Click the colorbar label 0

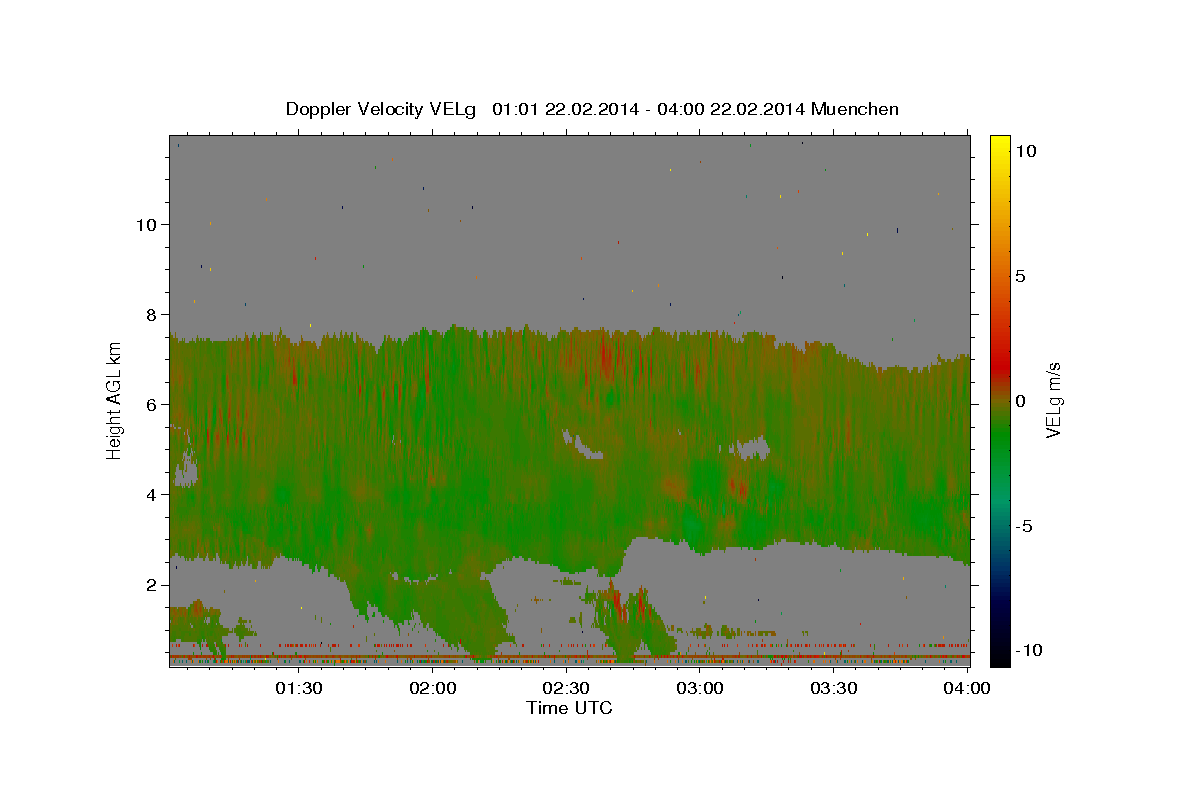[1020, 401]
